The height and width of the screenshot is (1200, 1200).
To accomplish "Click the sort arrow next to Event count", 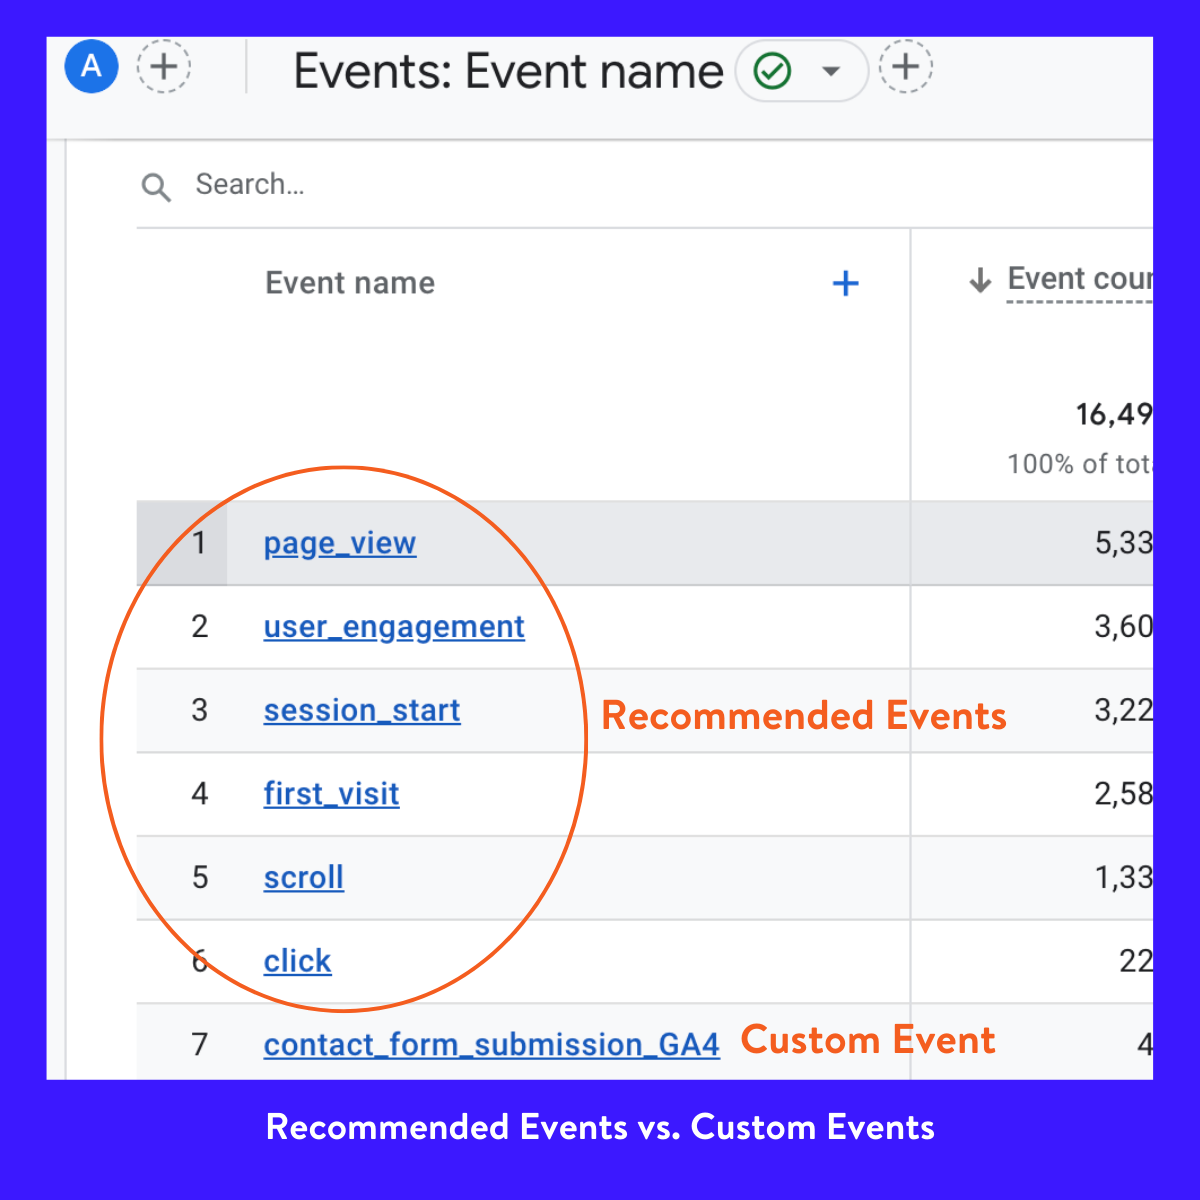I will pyautogui.click(x=979, y=280).
